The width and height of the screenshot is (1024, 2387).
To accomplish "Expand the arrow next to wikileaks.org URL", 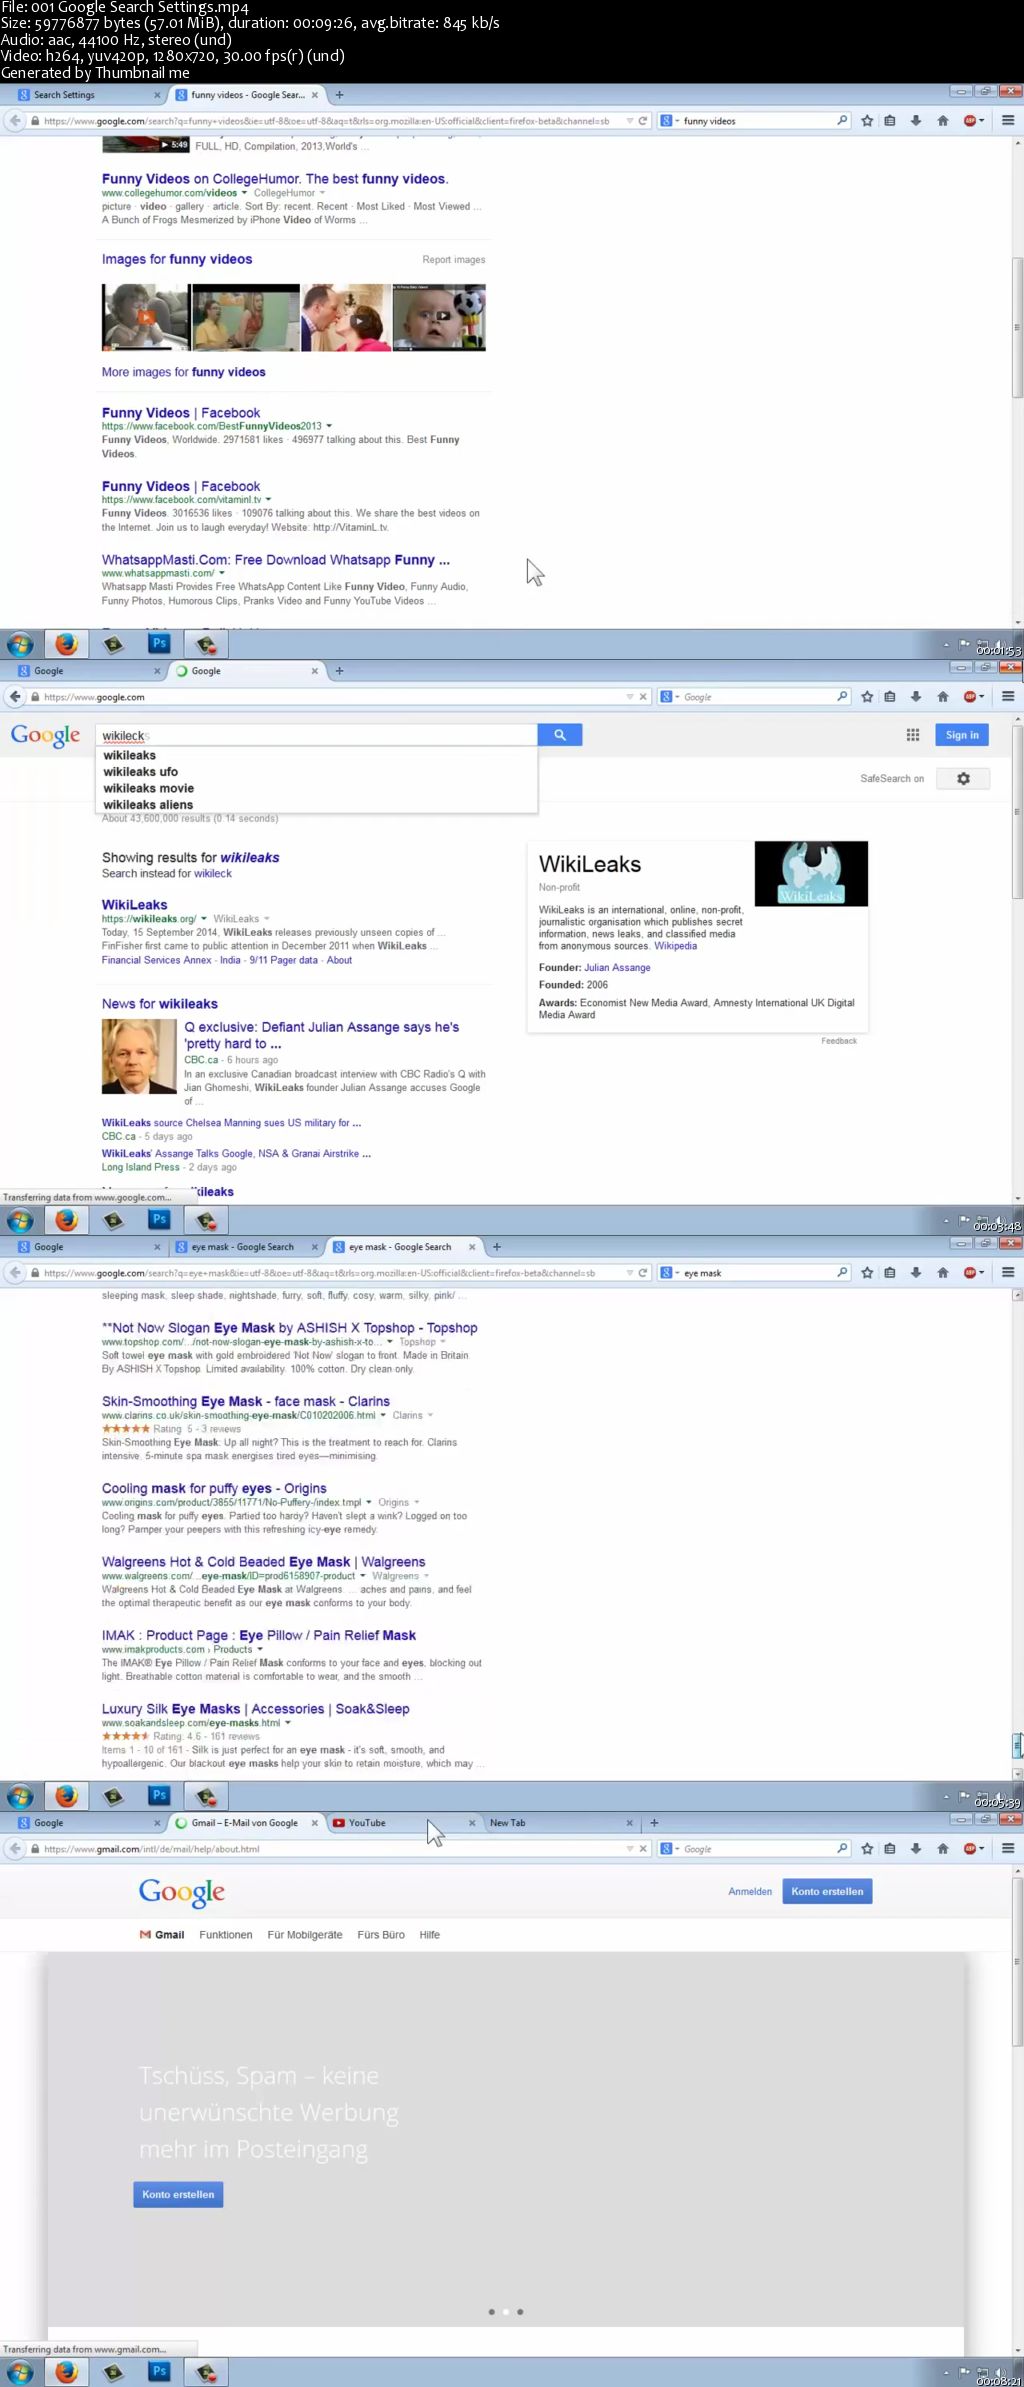I will pos(204,919).
